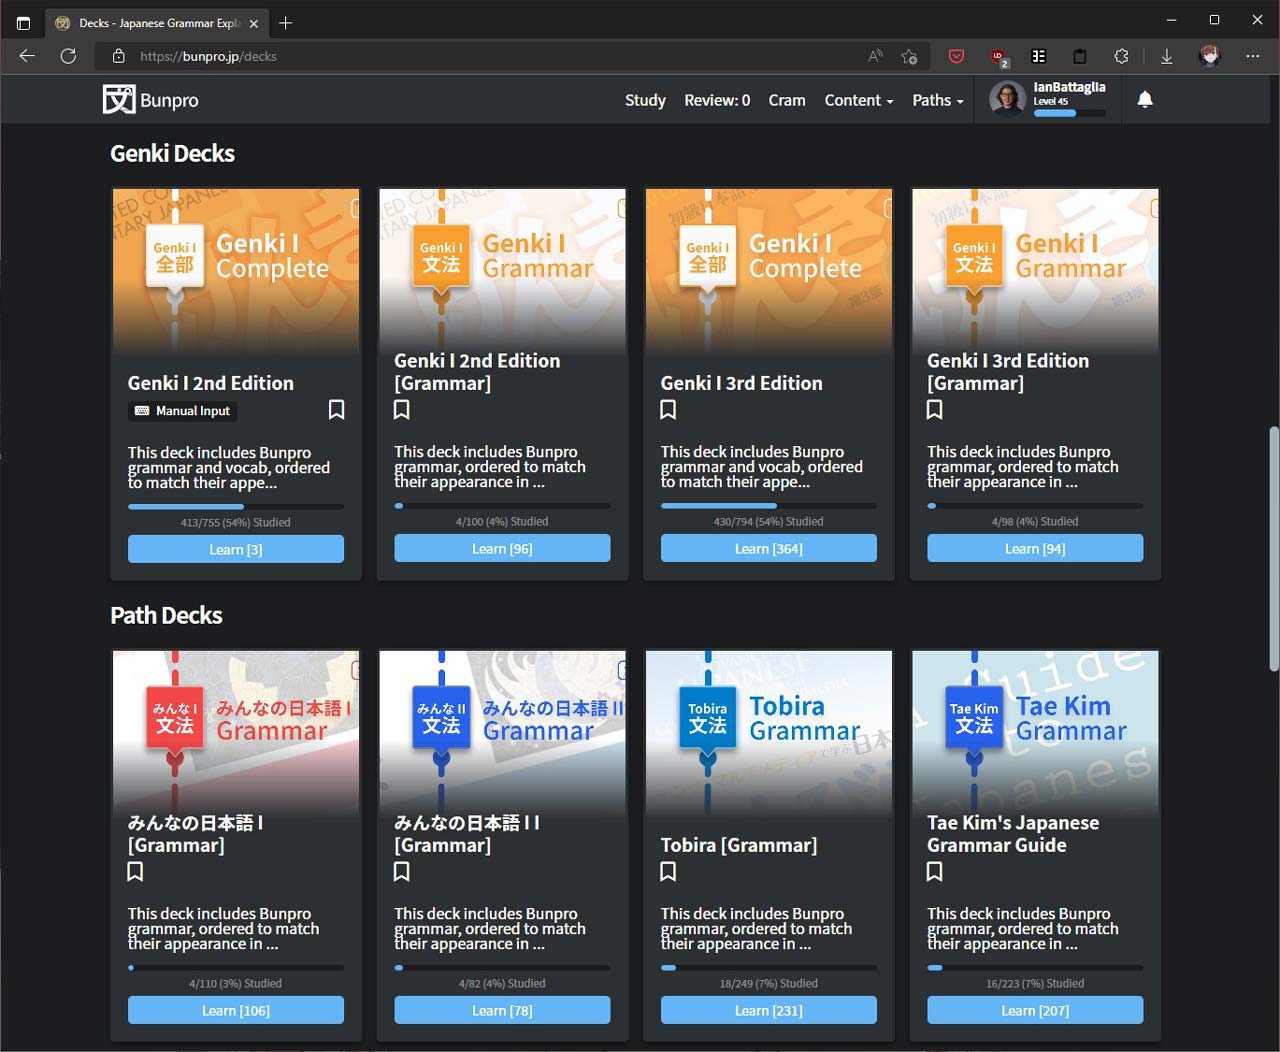Viewport: 1280px width, 1052px height.
Task: Open uBlock Origin extension icon
Action: [x=998, y=56]
